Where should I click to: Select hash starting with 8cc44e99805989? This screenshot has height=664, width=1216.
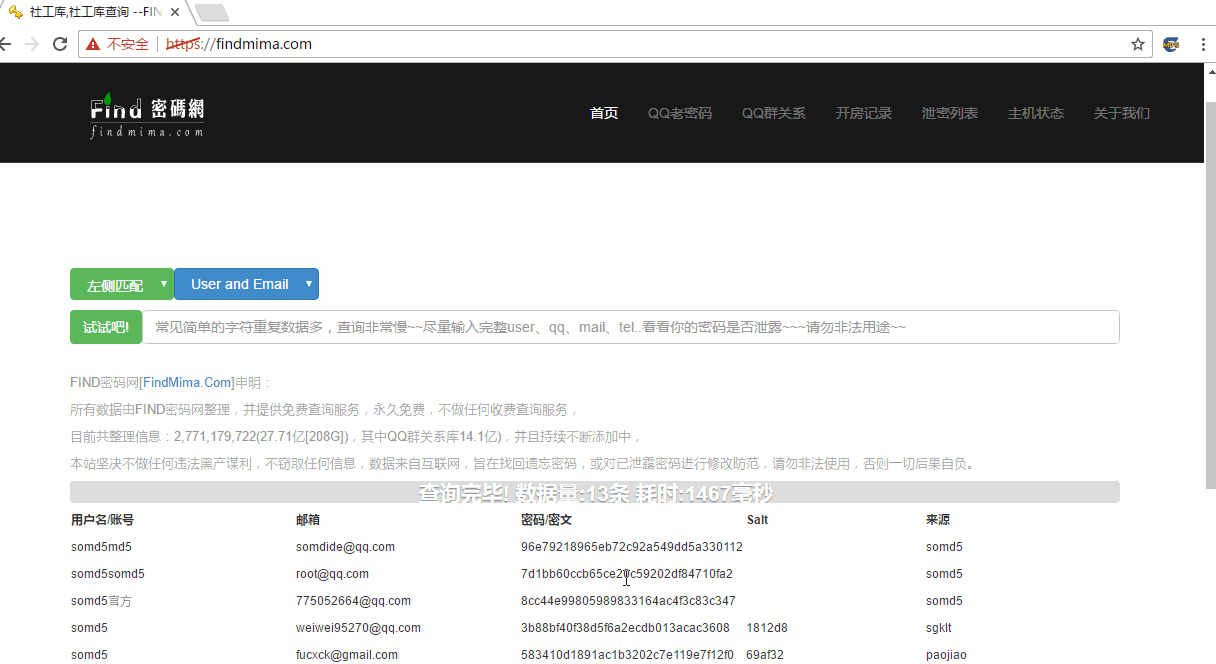(628, 601)
